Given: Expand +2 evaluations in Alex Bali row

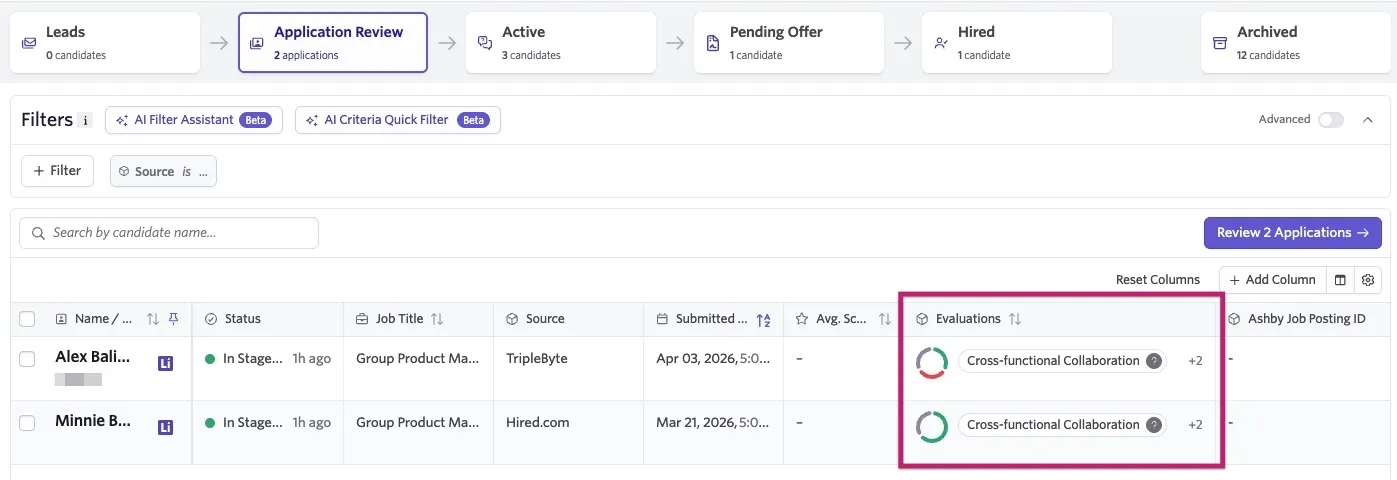Looking at the screenshot, I should 1195,361.
